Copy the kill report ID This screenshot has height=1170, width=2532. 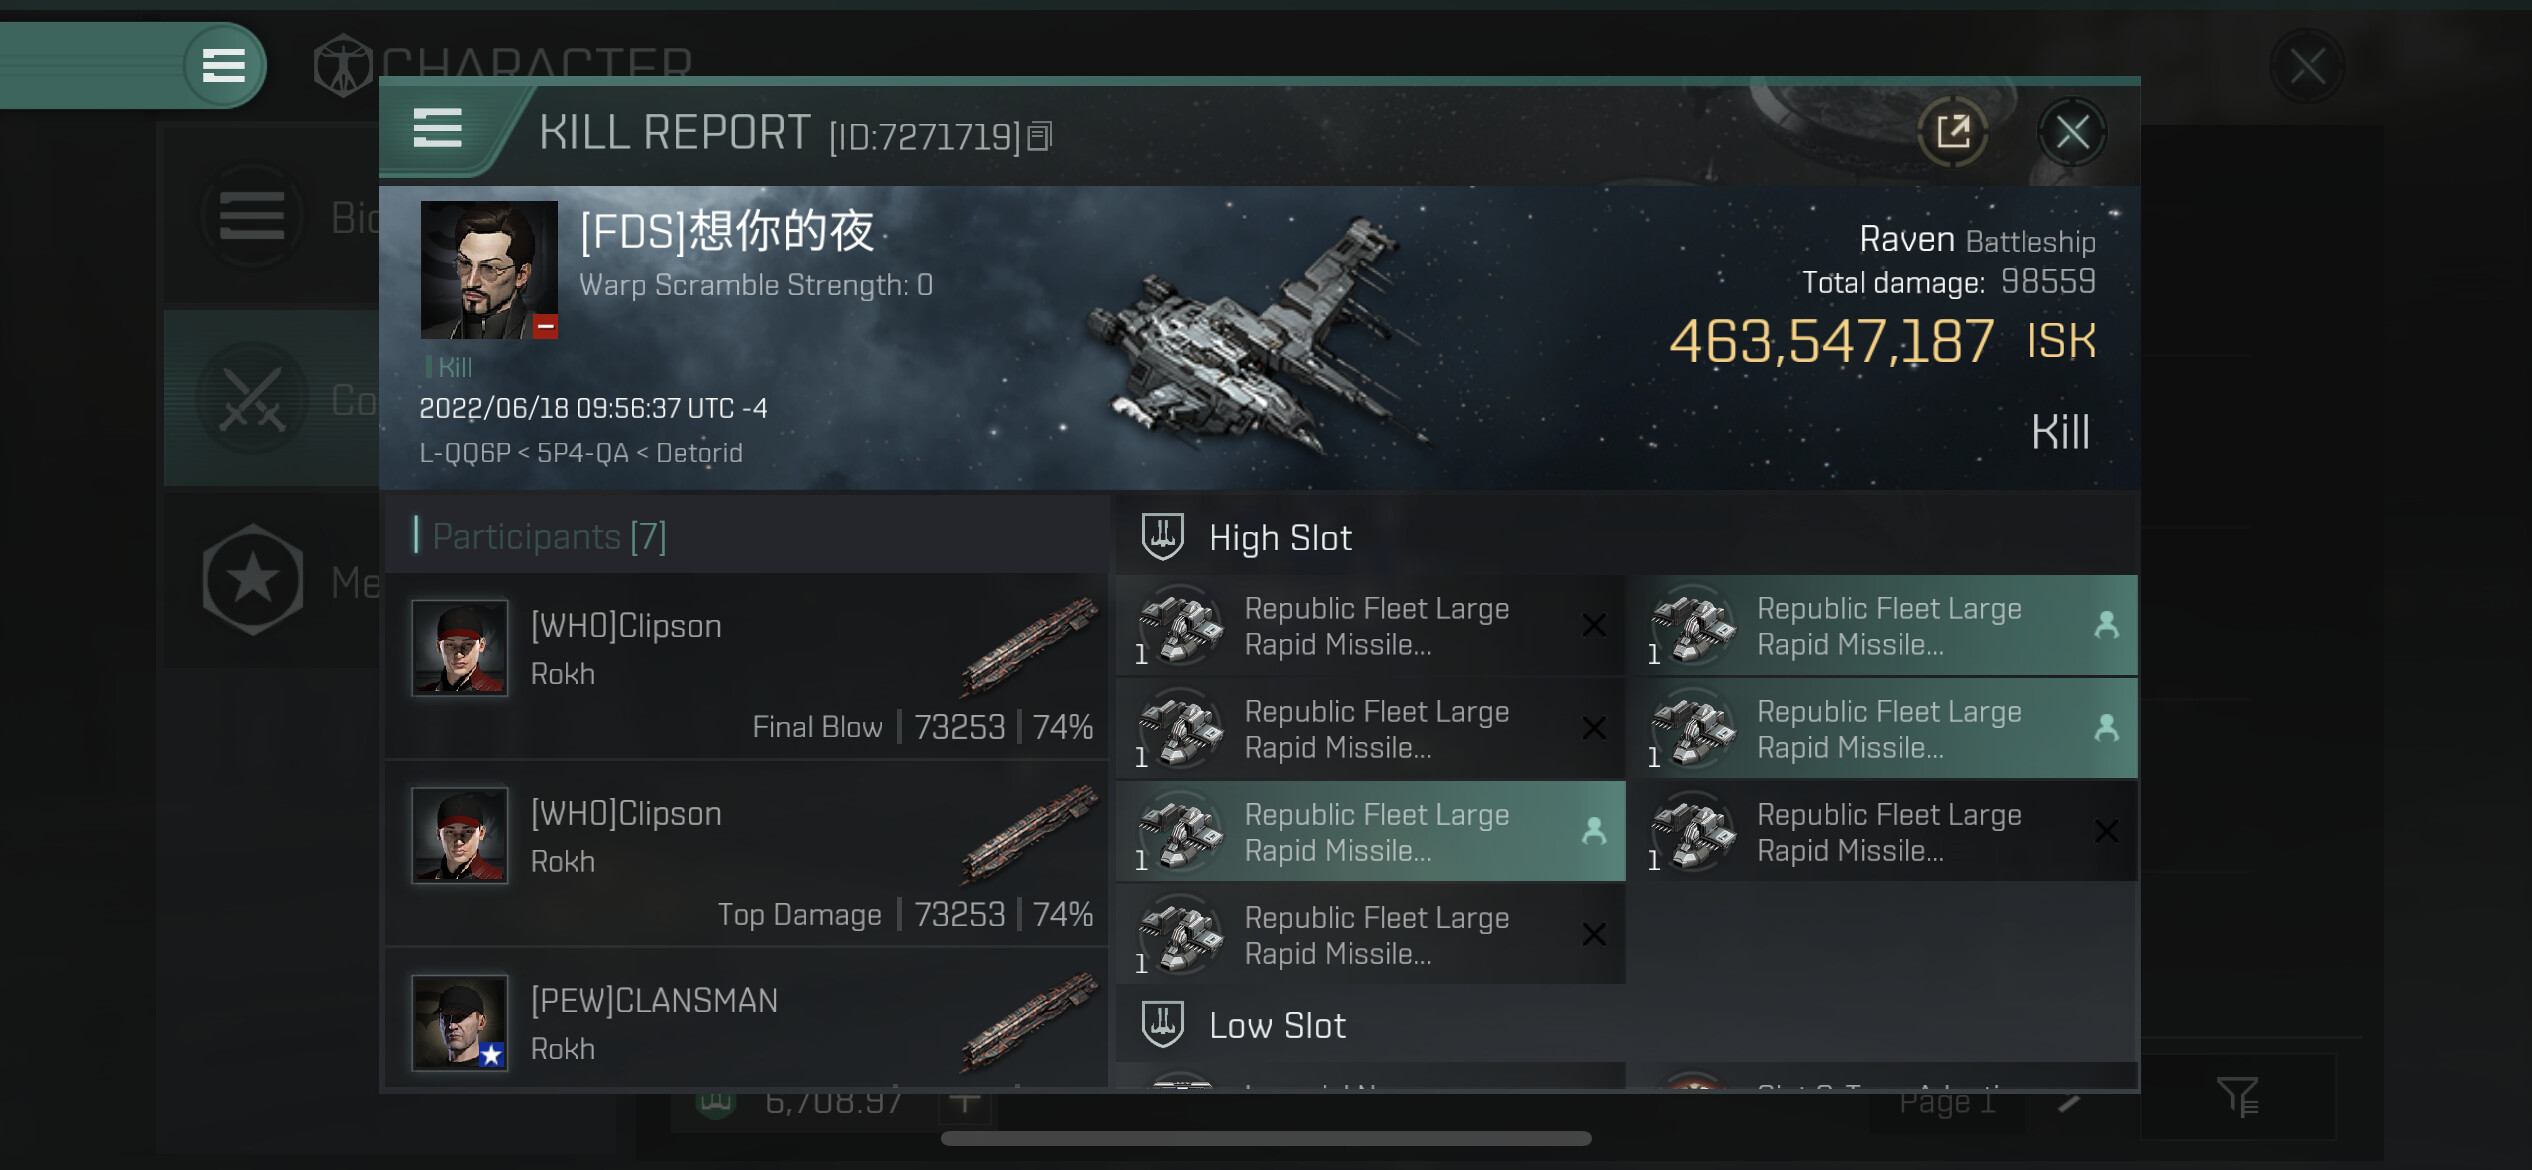[x=1040, y=136]
